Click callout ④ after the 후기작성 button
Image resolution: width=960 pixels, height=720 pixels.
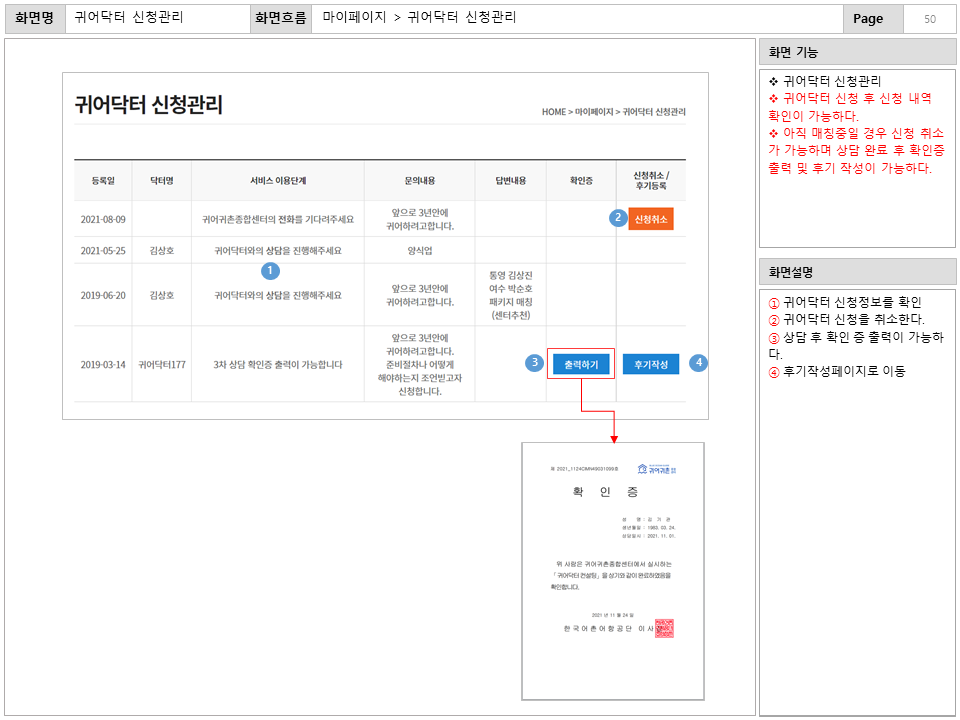697,365
